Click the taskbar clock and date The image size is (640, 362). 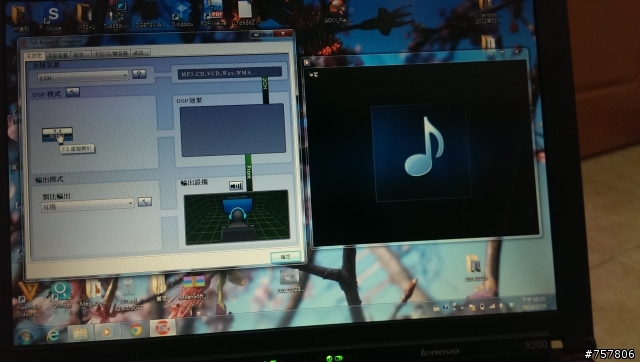[535, 304]
